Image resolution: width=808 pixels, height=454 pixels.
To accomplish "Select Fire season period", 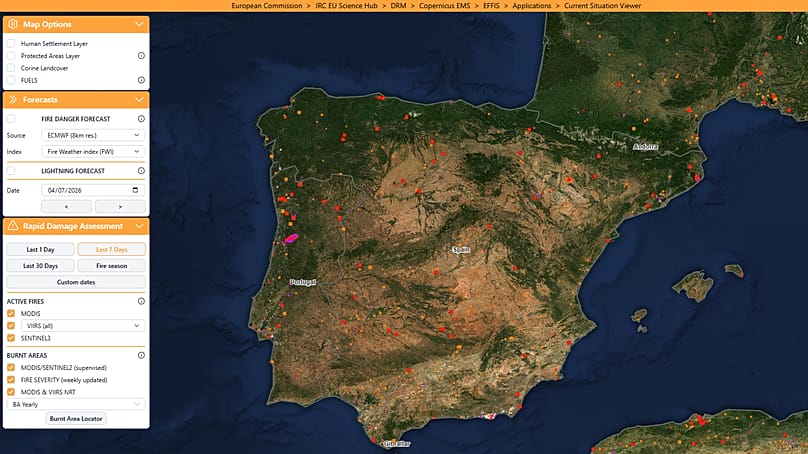I will pos(111,266).
